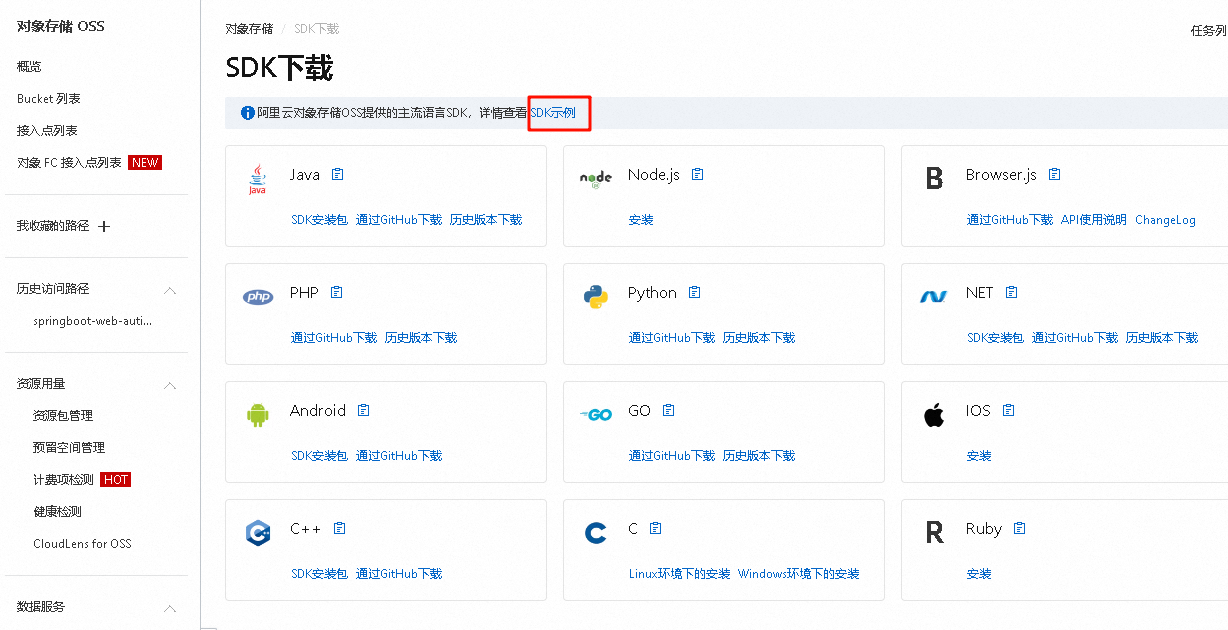The image size is (1228, 630).
Task: Click Browser.js API使用说明 link
Action: (x=1094, y=219)
